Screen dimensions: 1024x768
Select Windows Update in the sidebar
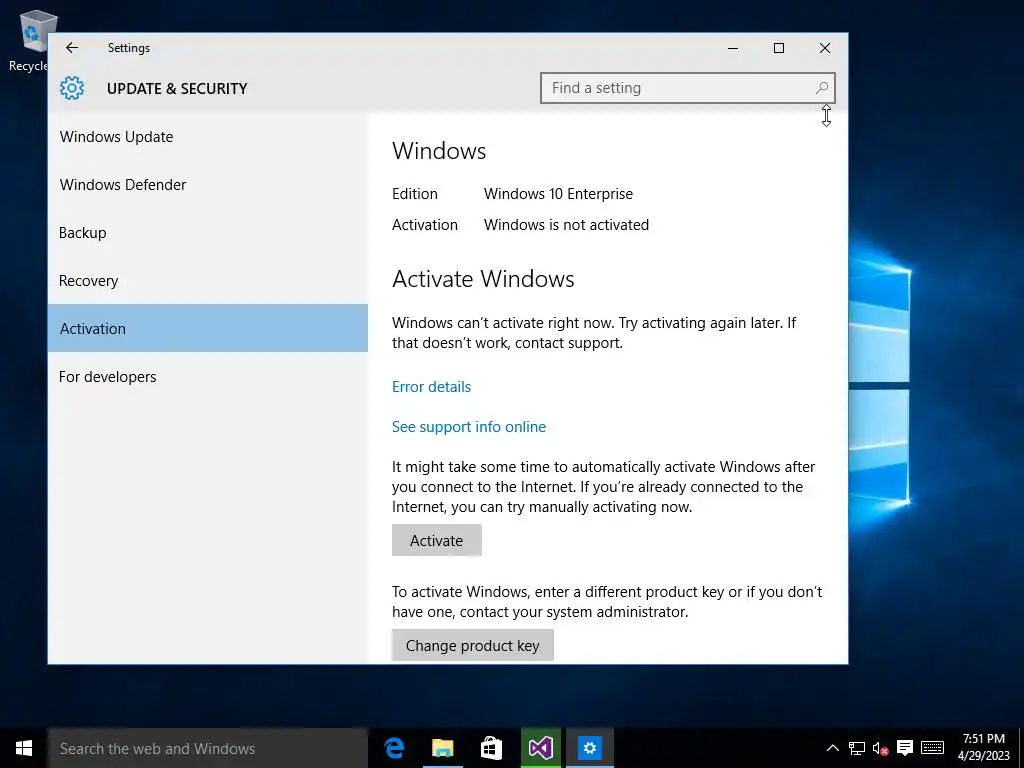coord(208,136)
